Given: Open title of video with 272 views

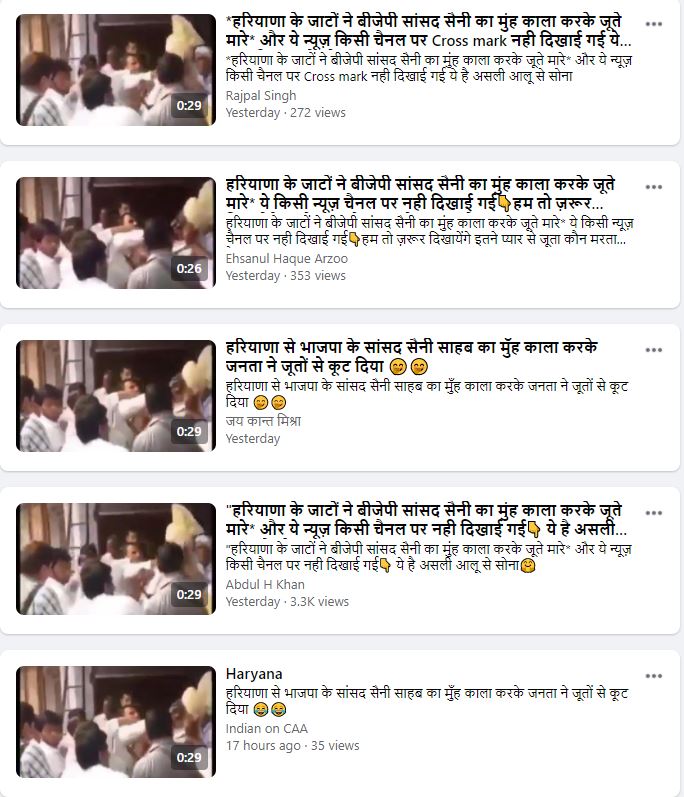Looking at the screenshot, I should click(x=428, y=31).
